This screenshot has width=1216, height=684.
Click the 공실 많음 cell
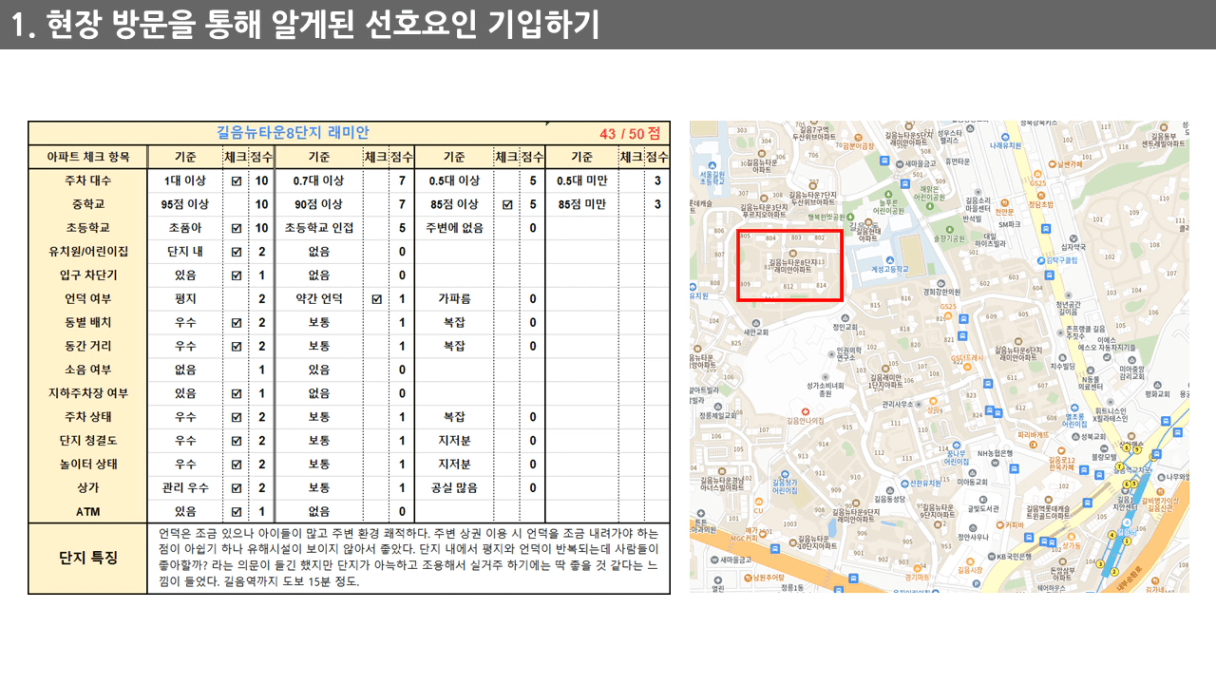coord(454,488)
